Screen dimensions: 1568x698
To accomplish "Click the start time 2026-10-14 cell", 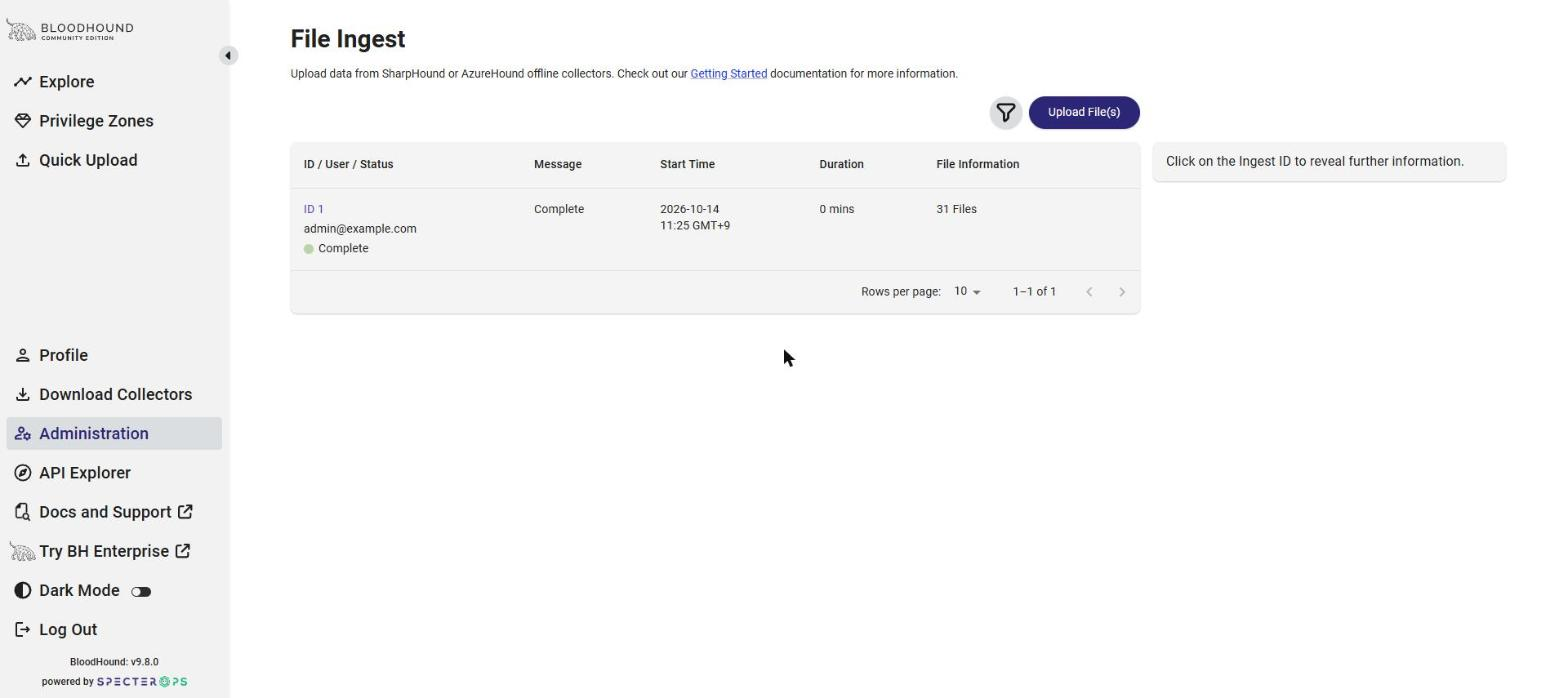I will 695,217.
